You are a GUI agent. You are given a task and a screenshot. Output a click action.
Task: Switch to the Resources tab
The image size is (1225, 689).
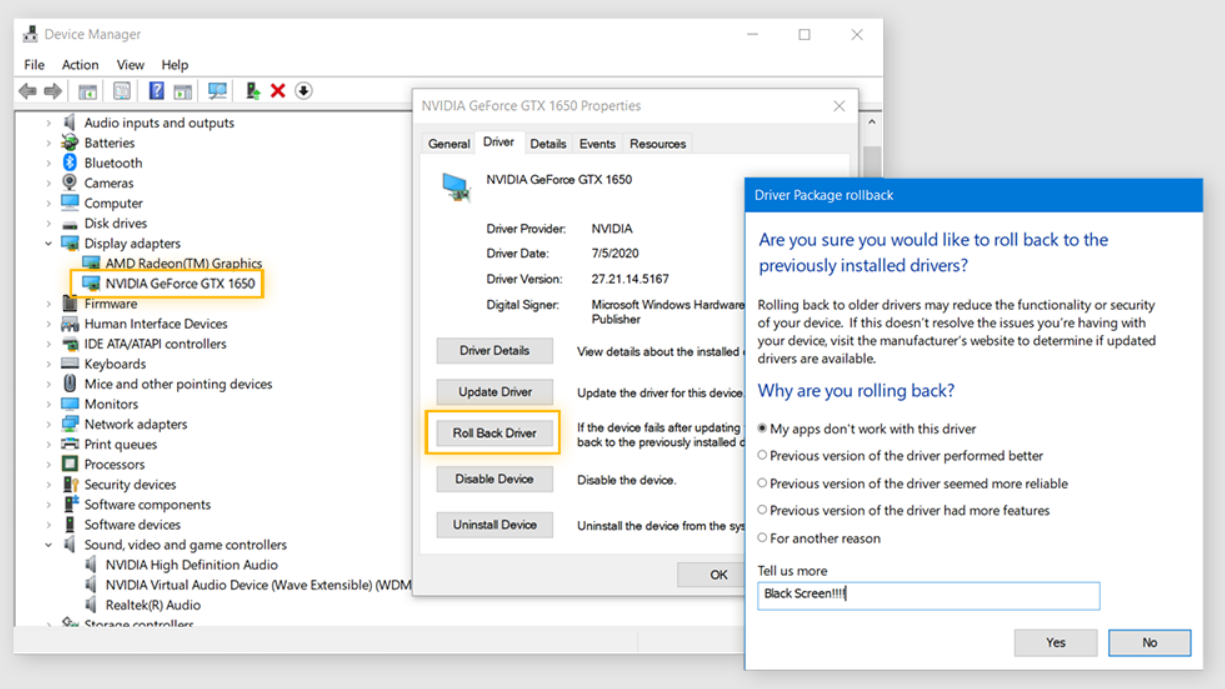pos(658,144)
